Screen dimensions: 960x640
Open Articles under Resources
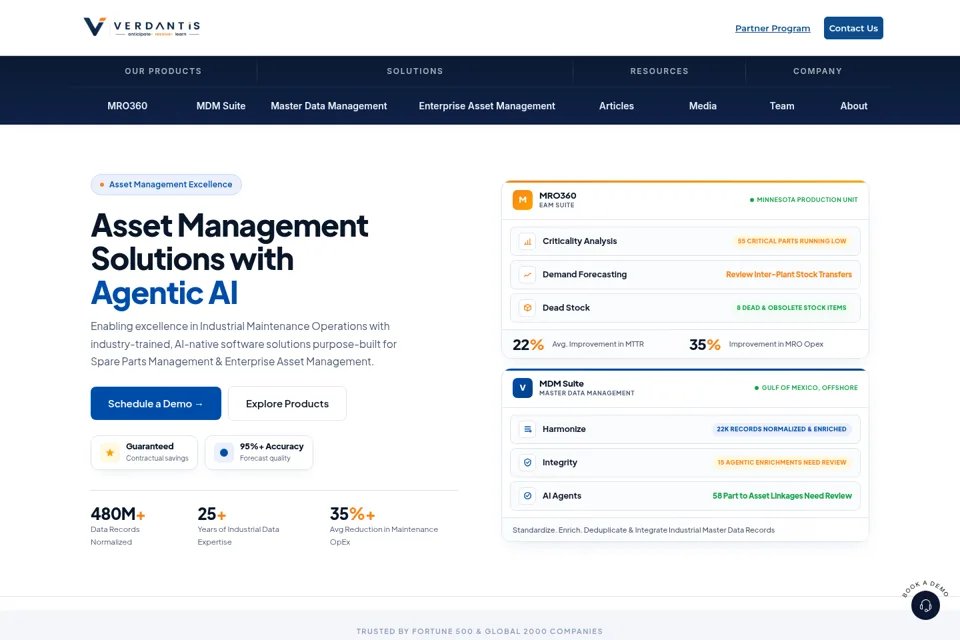pyautogui.click(x=617, y=106)
